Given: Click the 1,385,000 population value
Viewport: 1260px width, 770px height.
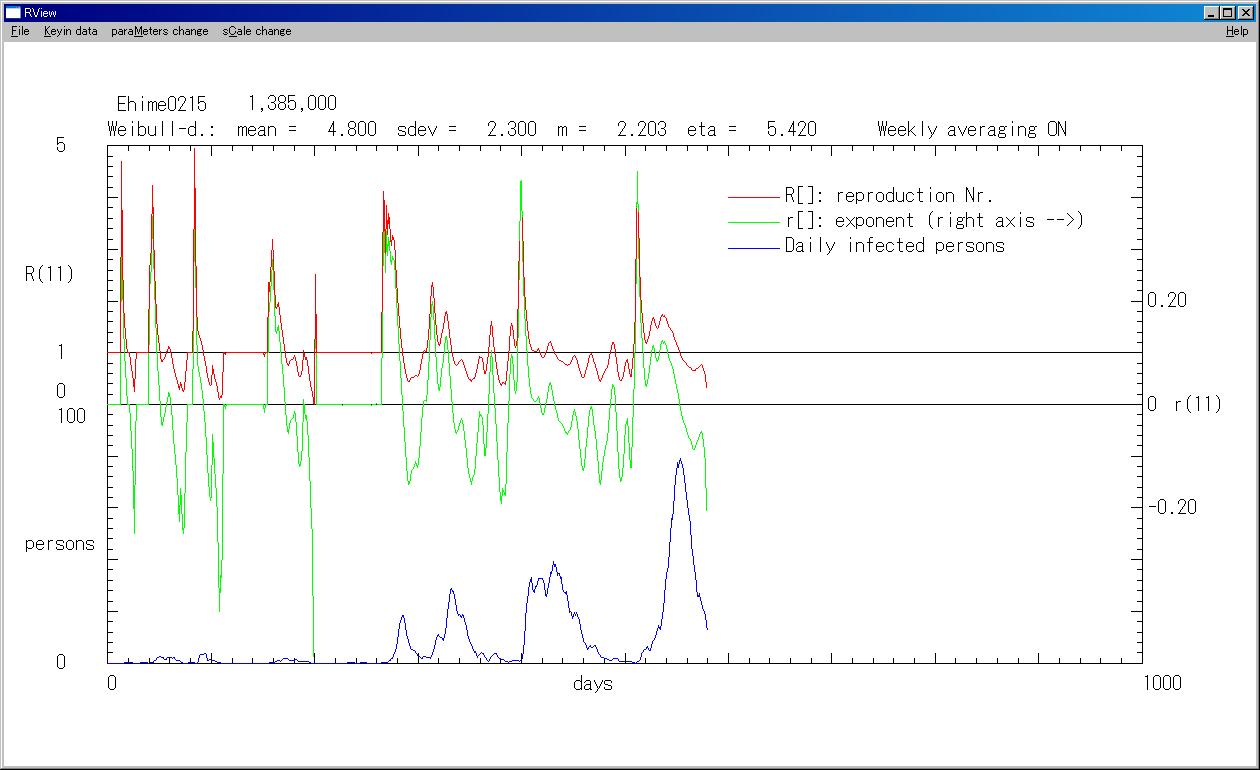Looking at the screenshot, I should [292, 104].
